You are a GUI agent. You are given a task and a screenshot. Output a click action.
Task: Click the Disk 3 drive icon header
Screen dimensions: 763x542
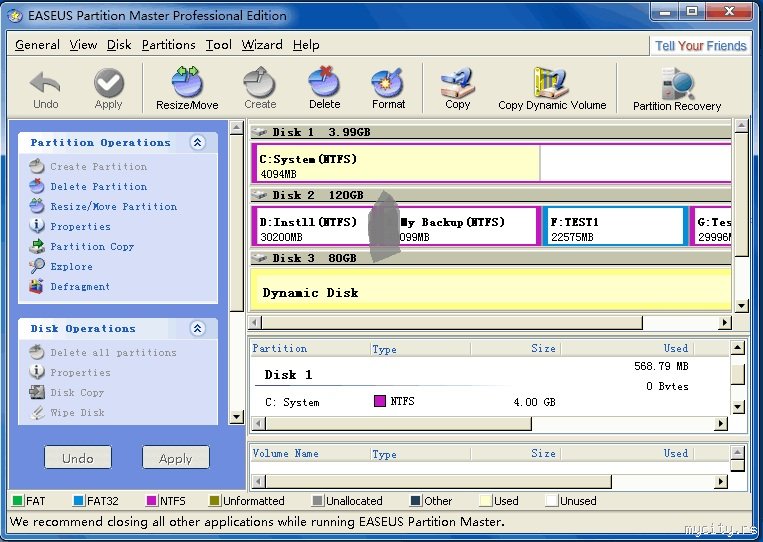pyautogui.click(x=260, y=258)
